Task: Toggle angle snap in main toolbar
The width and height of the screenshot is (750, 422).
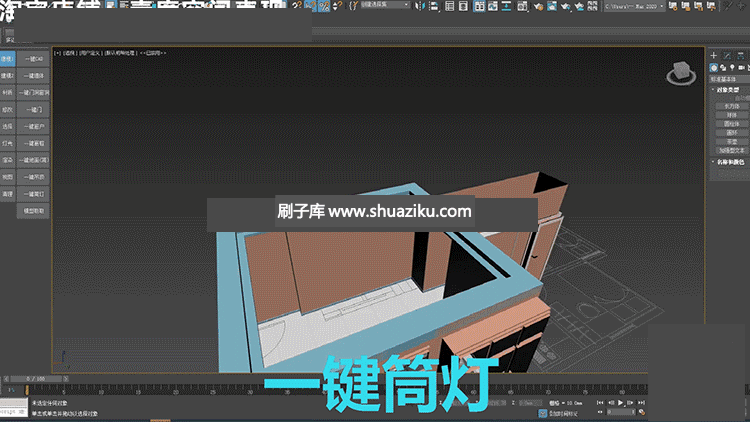Action: click(x=310, y=6)
